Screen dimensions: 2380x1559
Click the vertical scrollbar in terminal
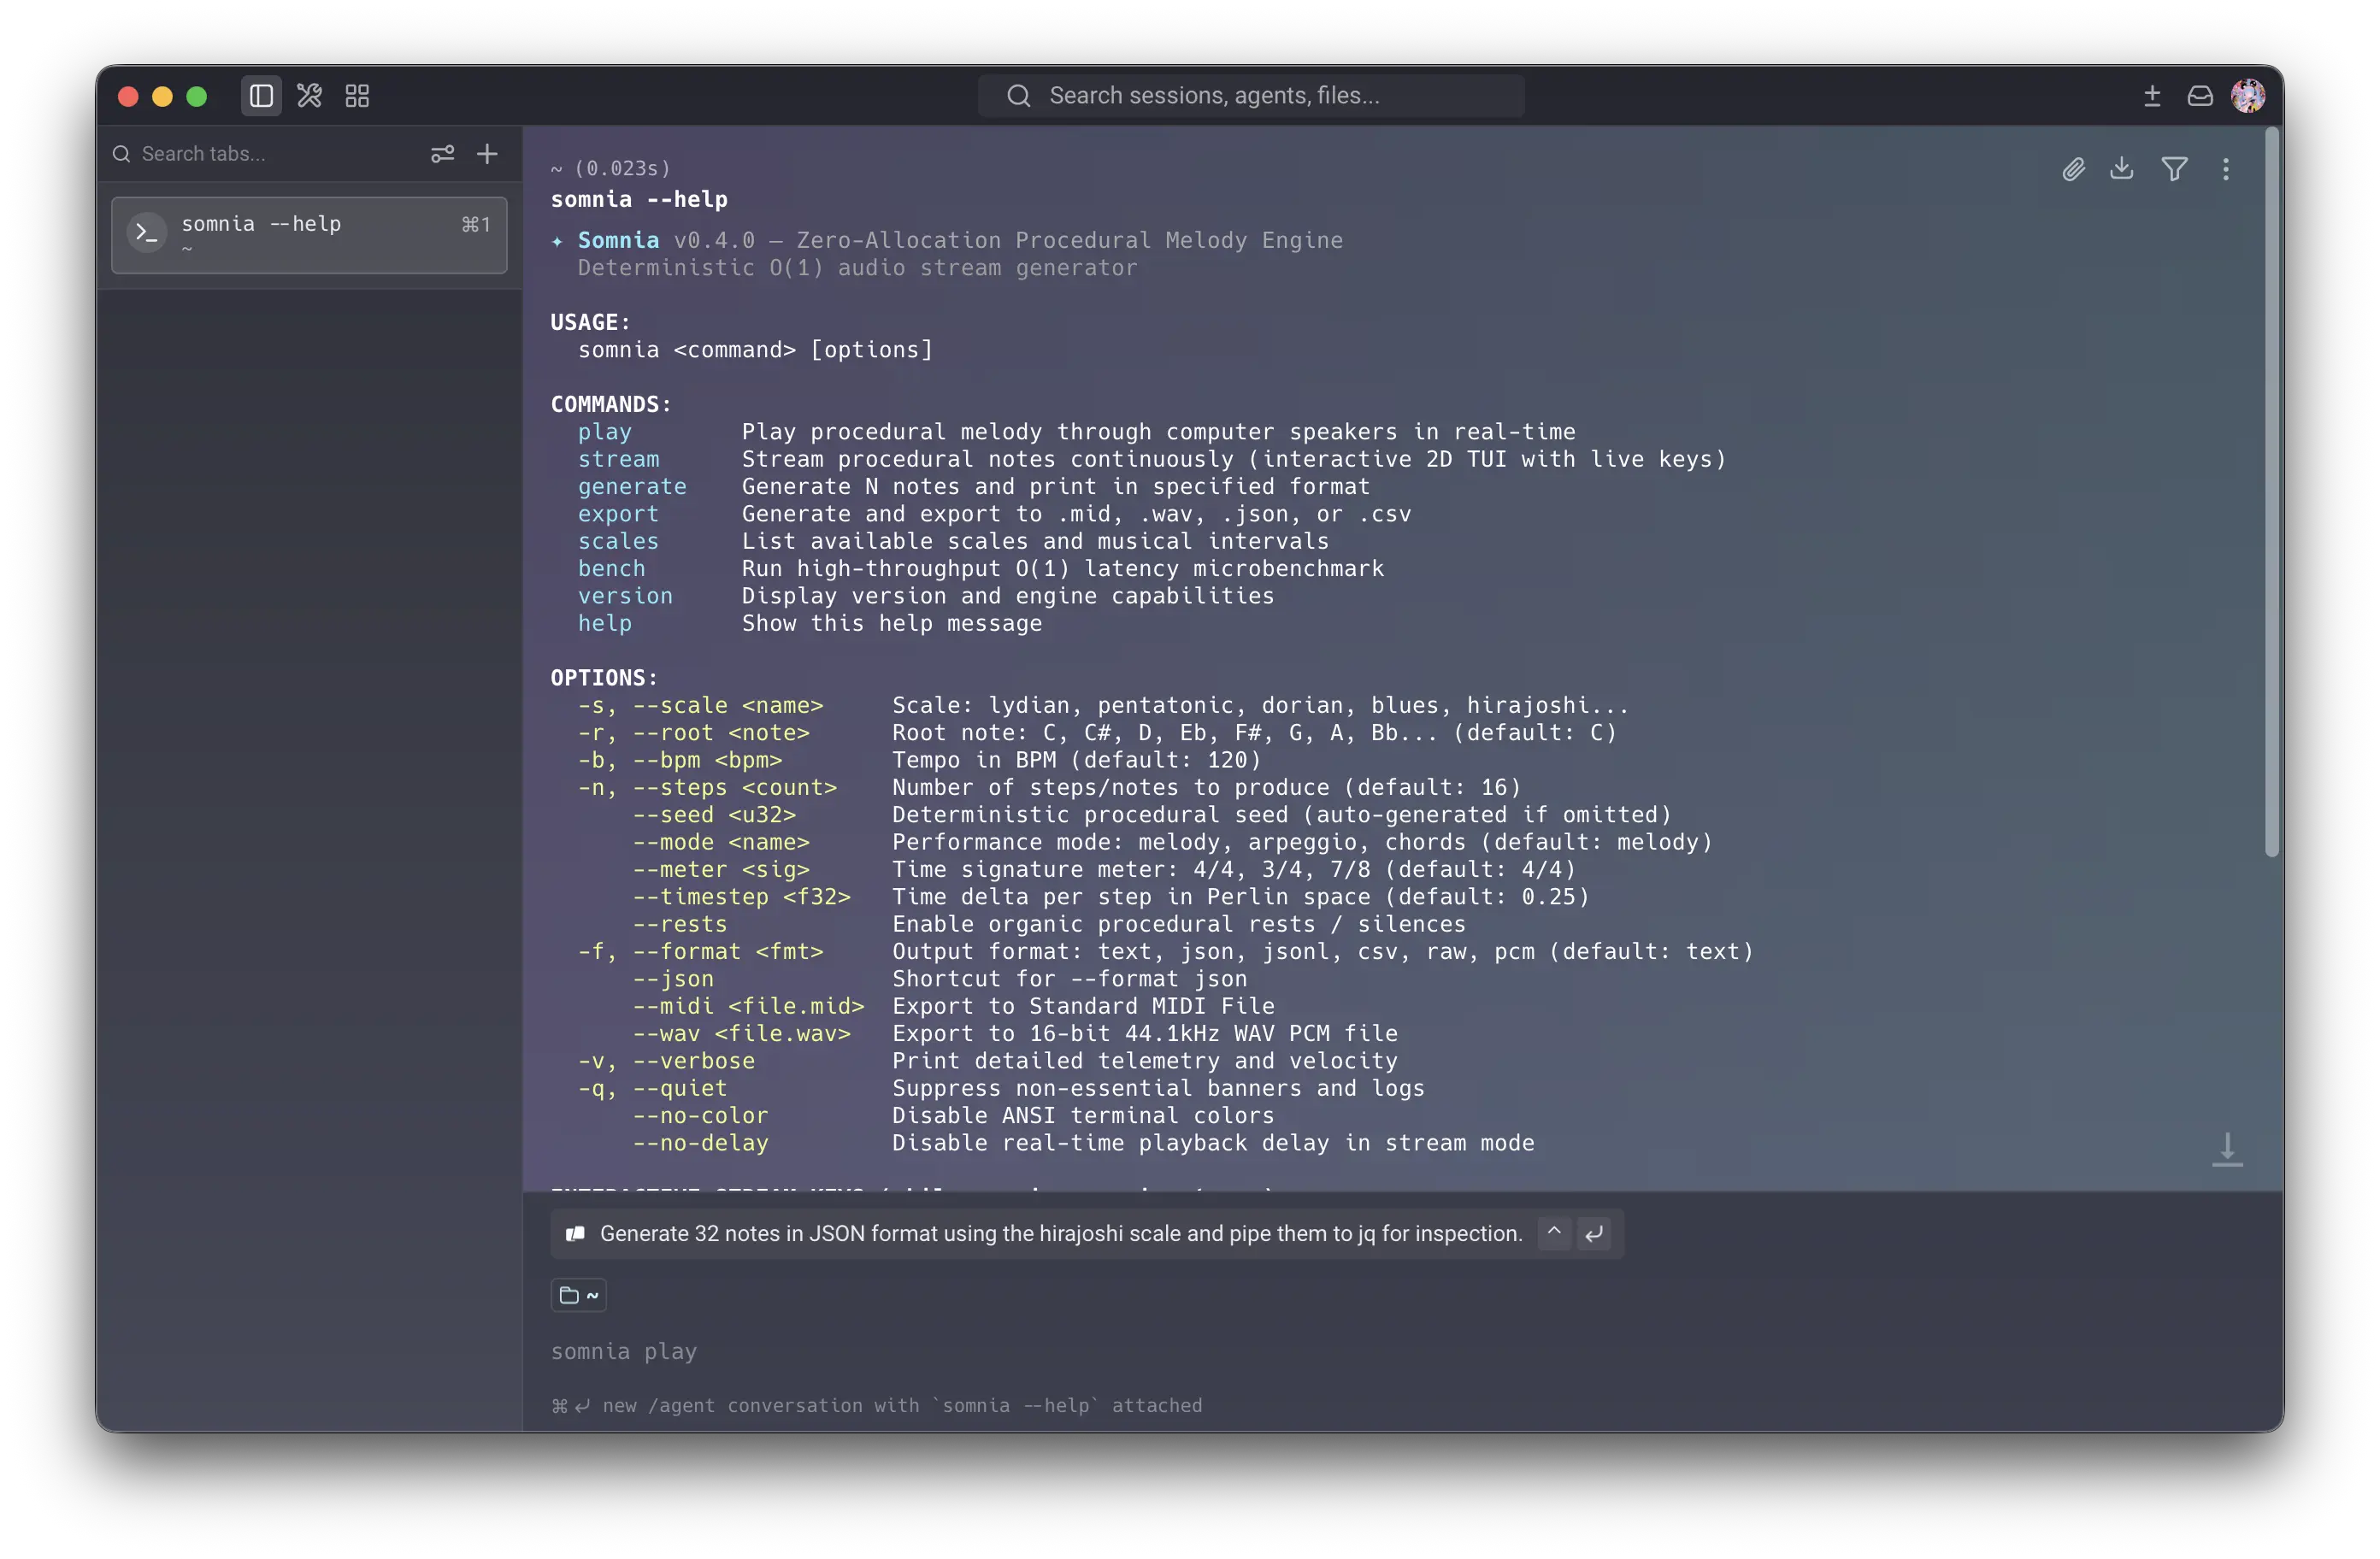pyautogui.click(x=2272, y=492)
